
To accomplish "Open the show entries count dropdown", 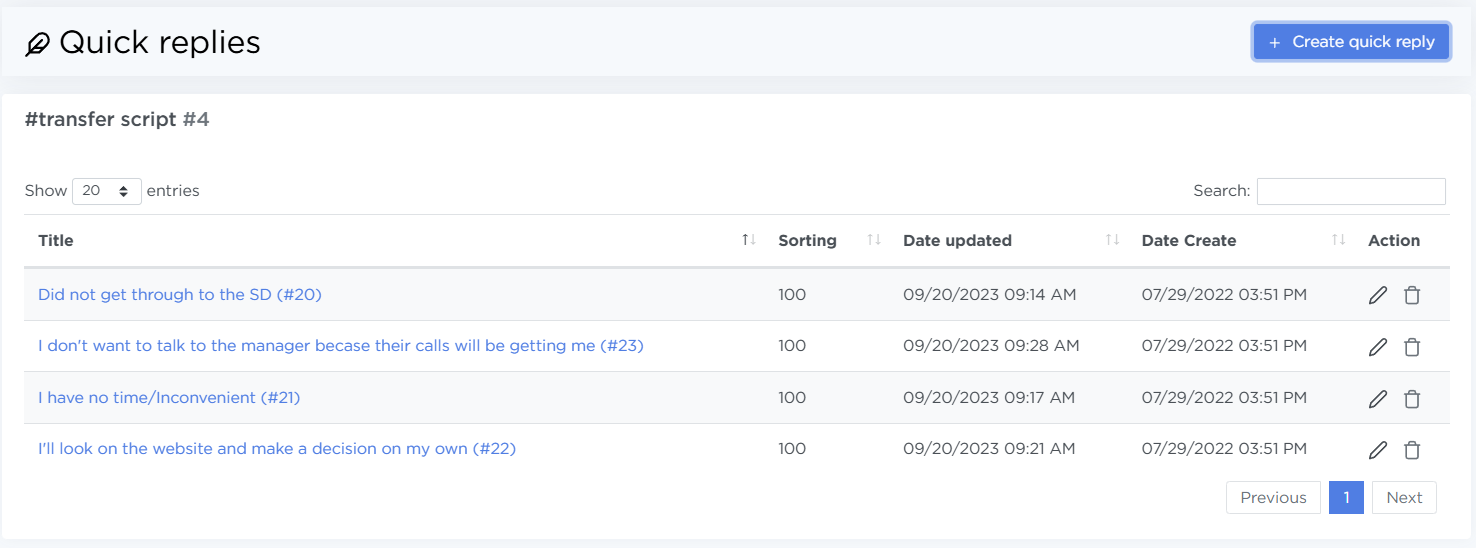I will 107,191.
